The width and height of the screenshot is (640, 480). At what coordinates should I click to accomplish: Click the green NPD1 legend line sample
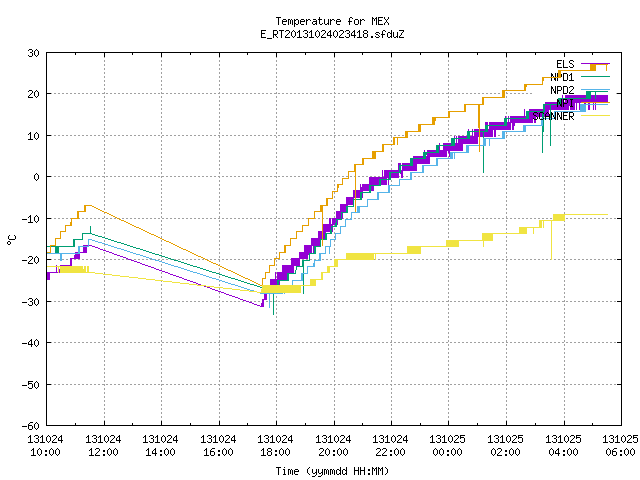(595, 76)
